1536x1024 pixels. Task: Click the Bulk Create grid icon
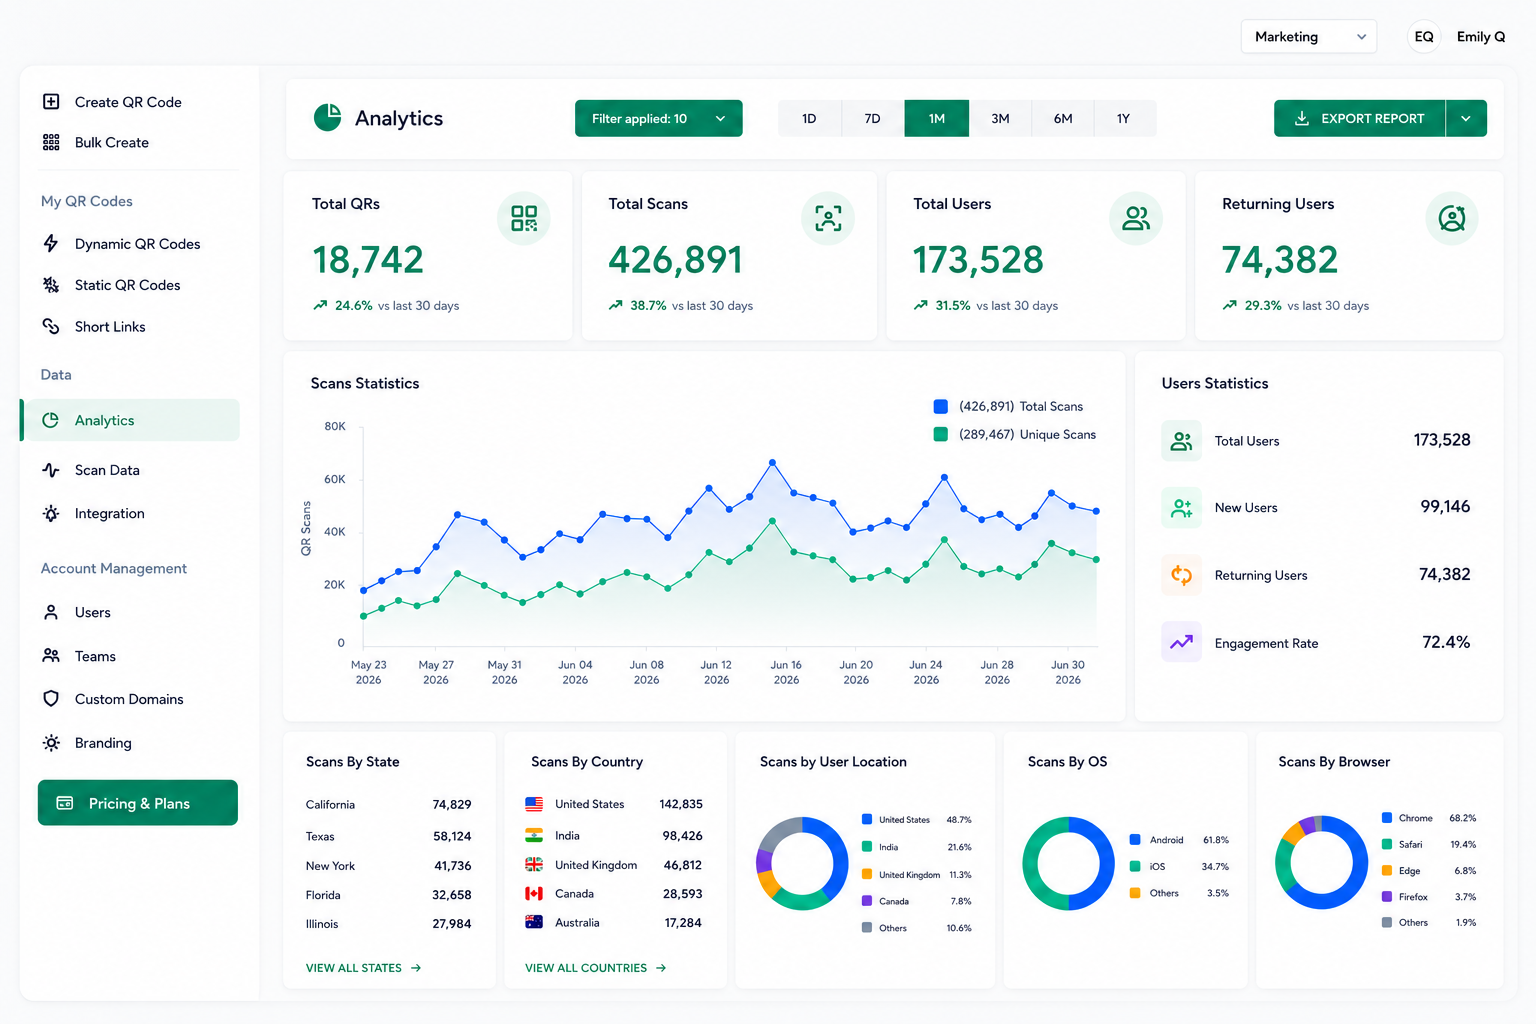pyautogui.click(x=51, y=143)
